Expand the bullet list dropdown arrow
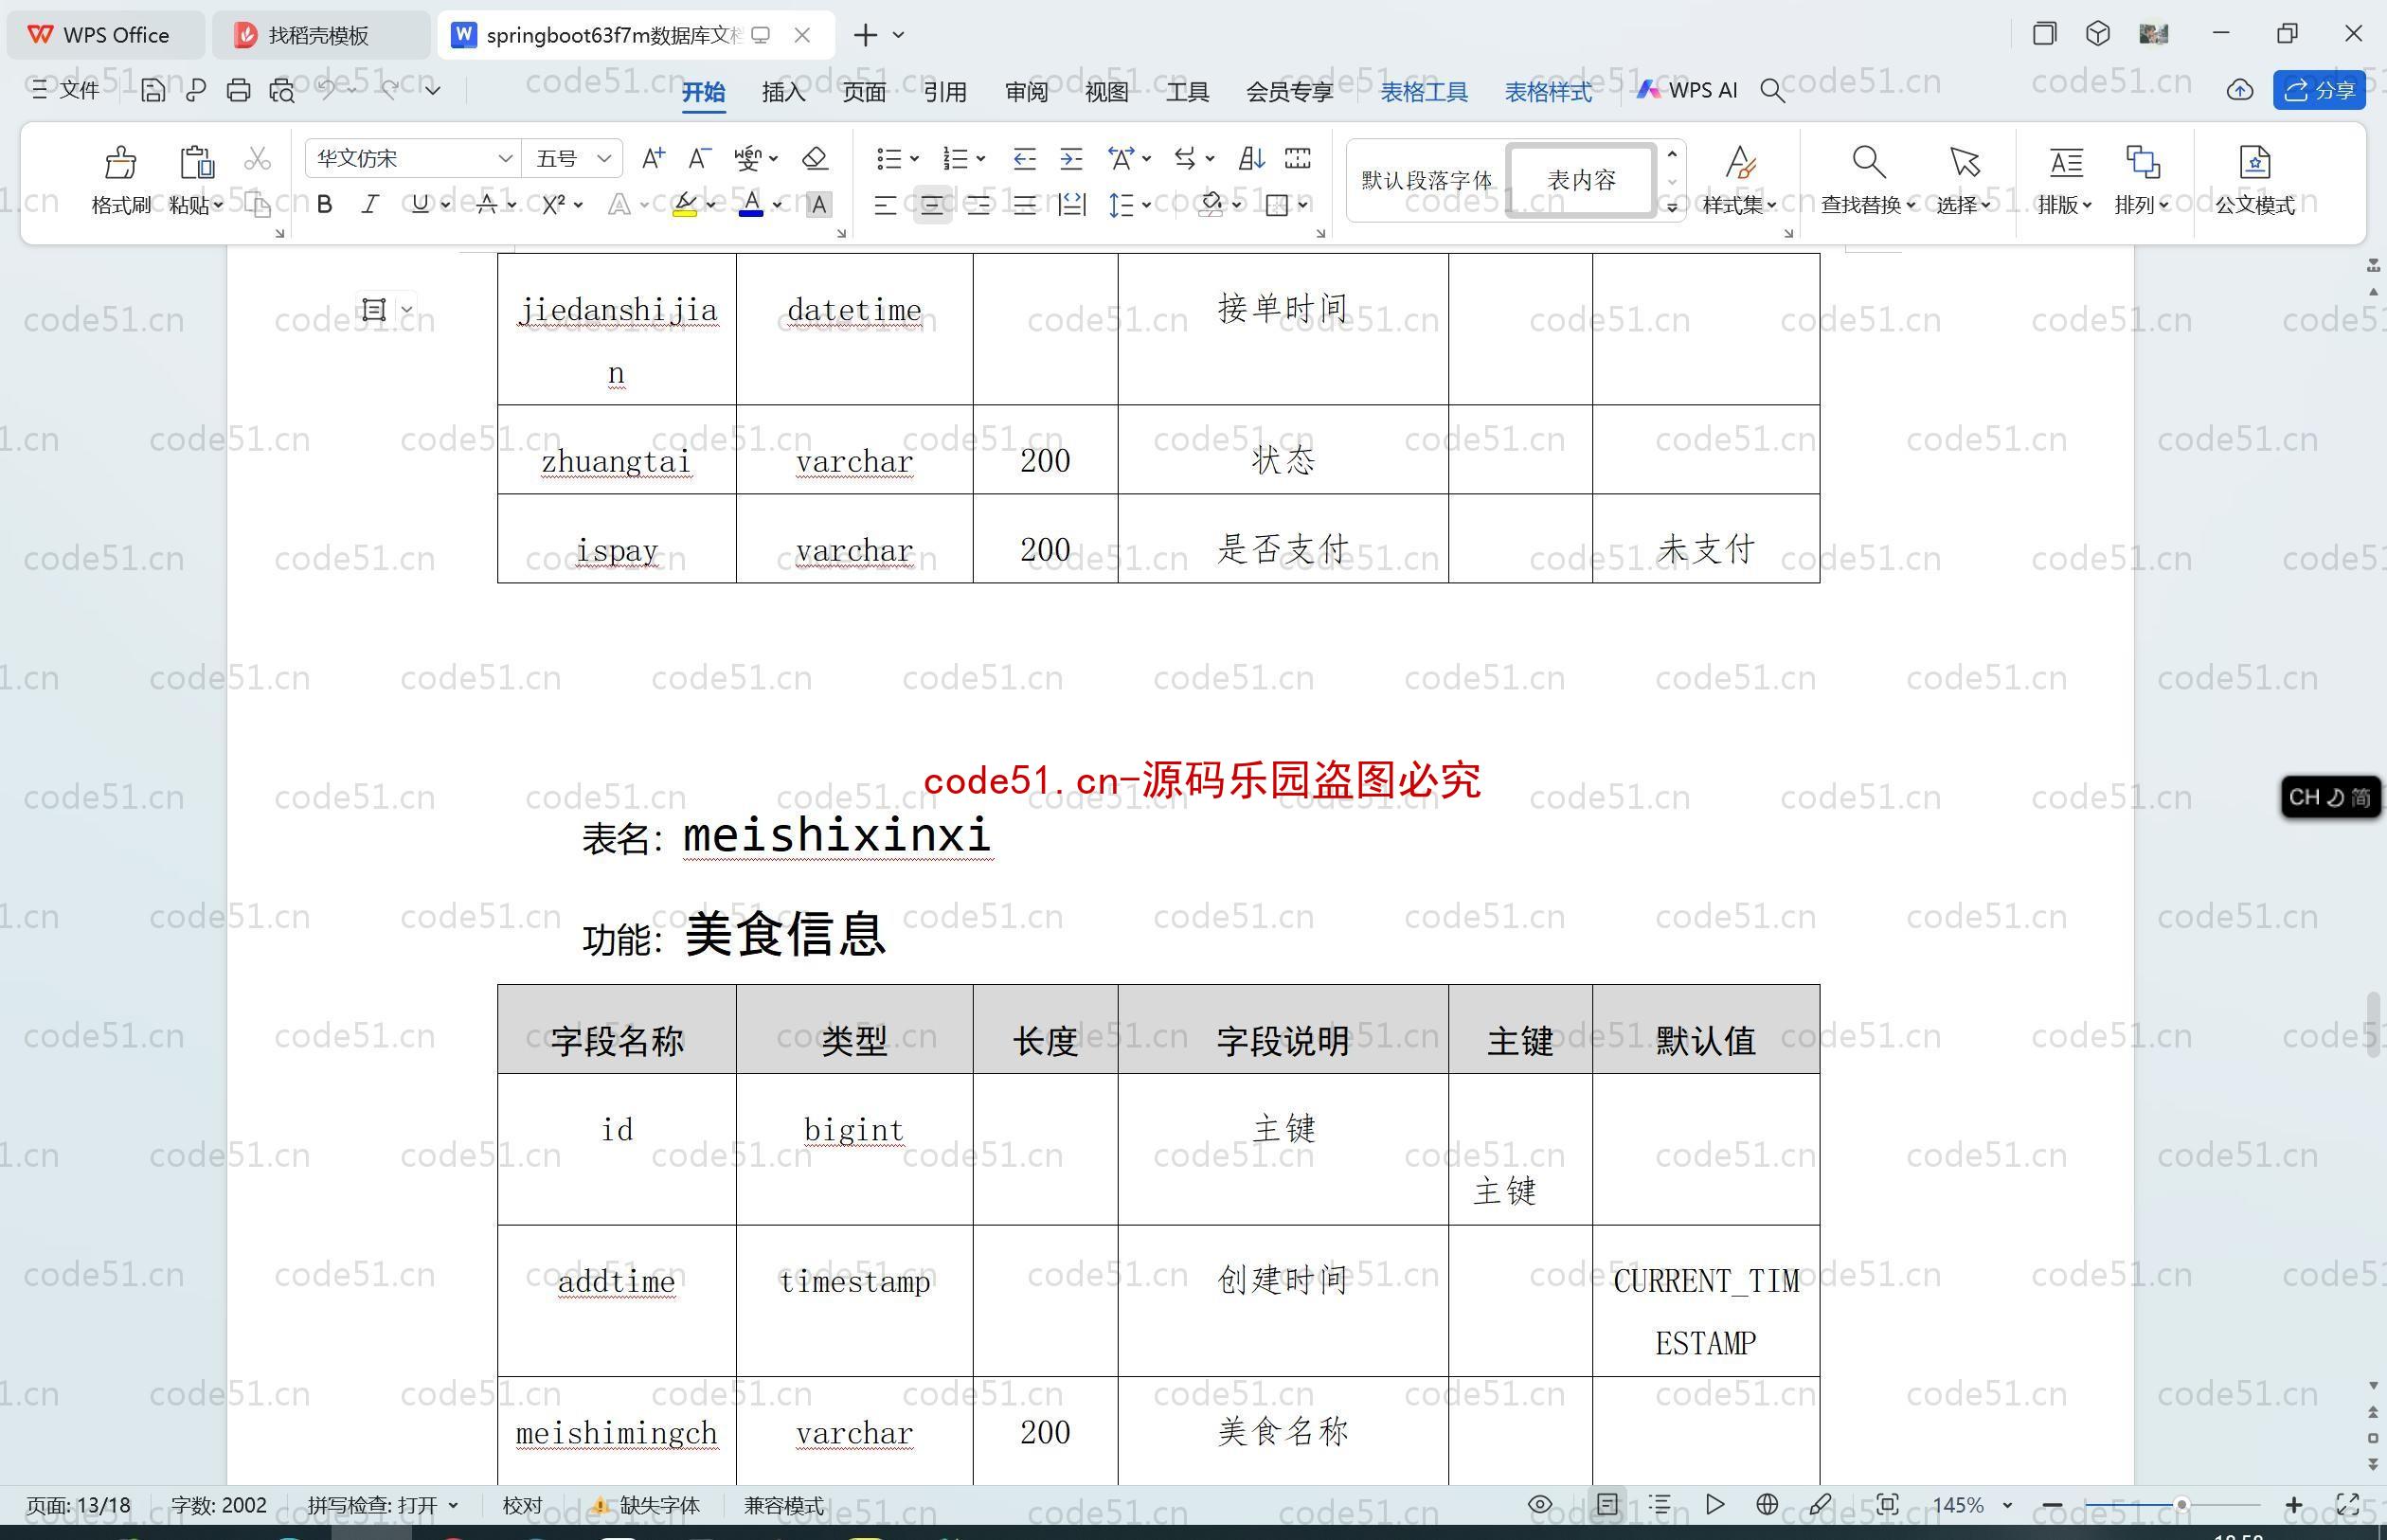The height and width of the screenshot is (1540, 2387). click(x=914, y=159)
